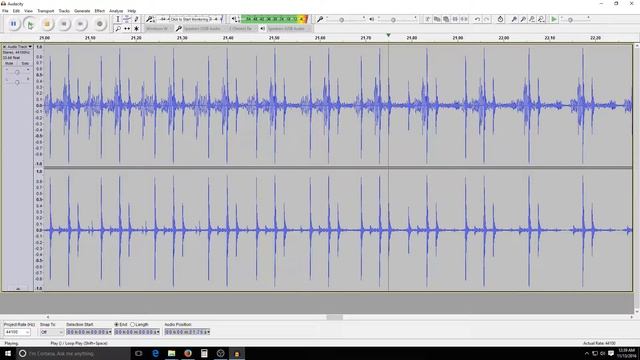Close the audio track with X
The height and width of the screenshot is (360, 640).
pos(4,47)
